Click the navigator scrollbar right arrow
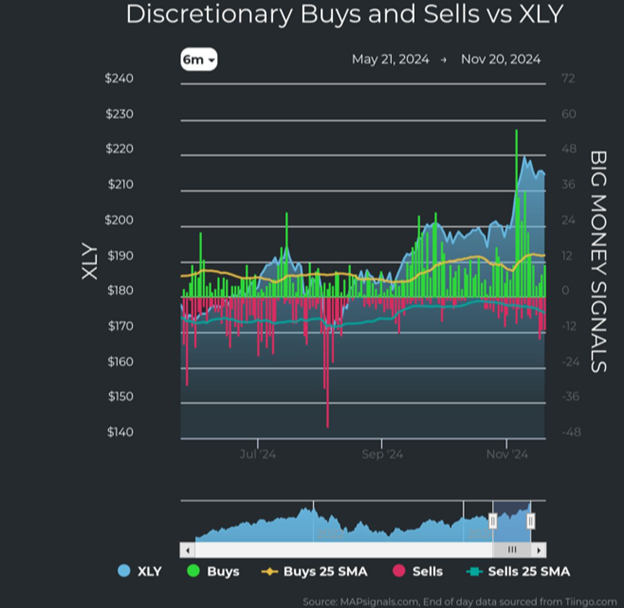624x609 pixels. coord(540,549)
